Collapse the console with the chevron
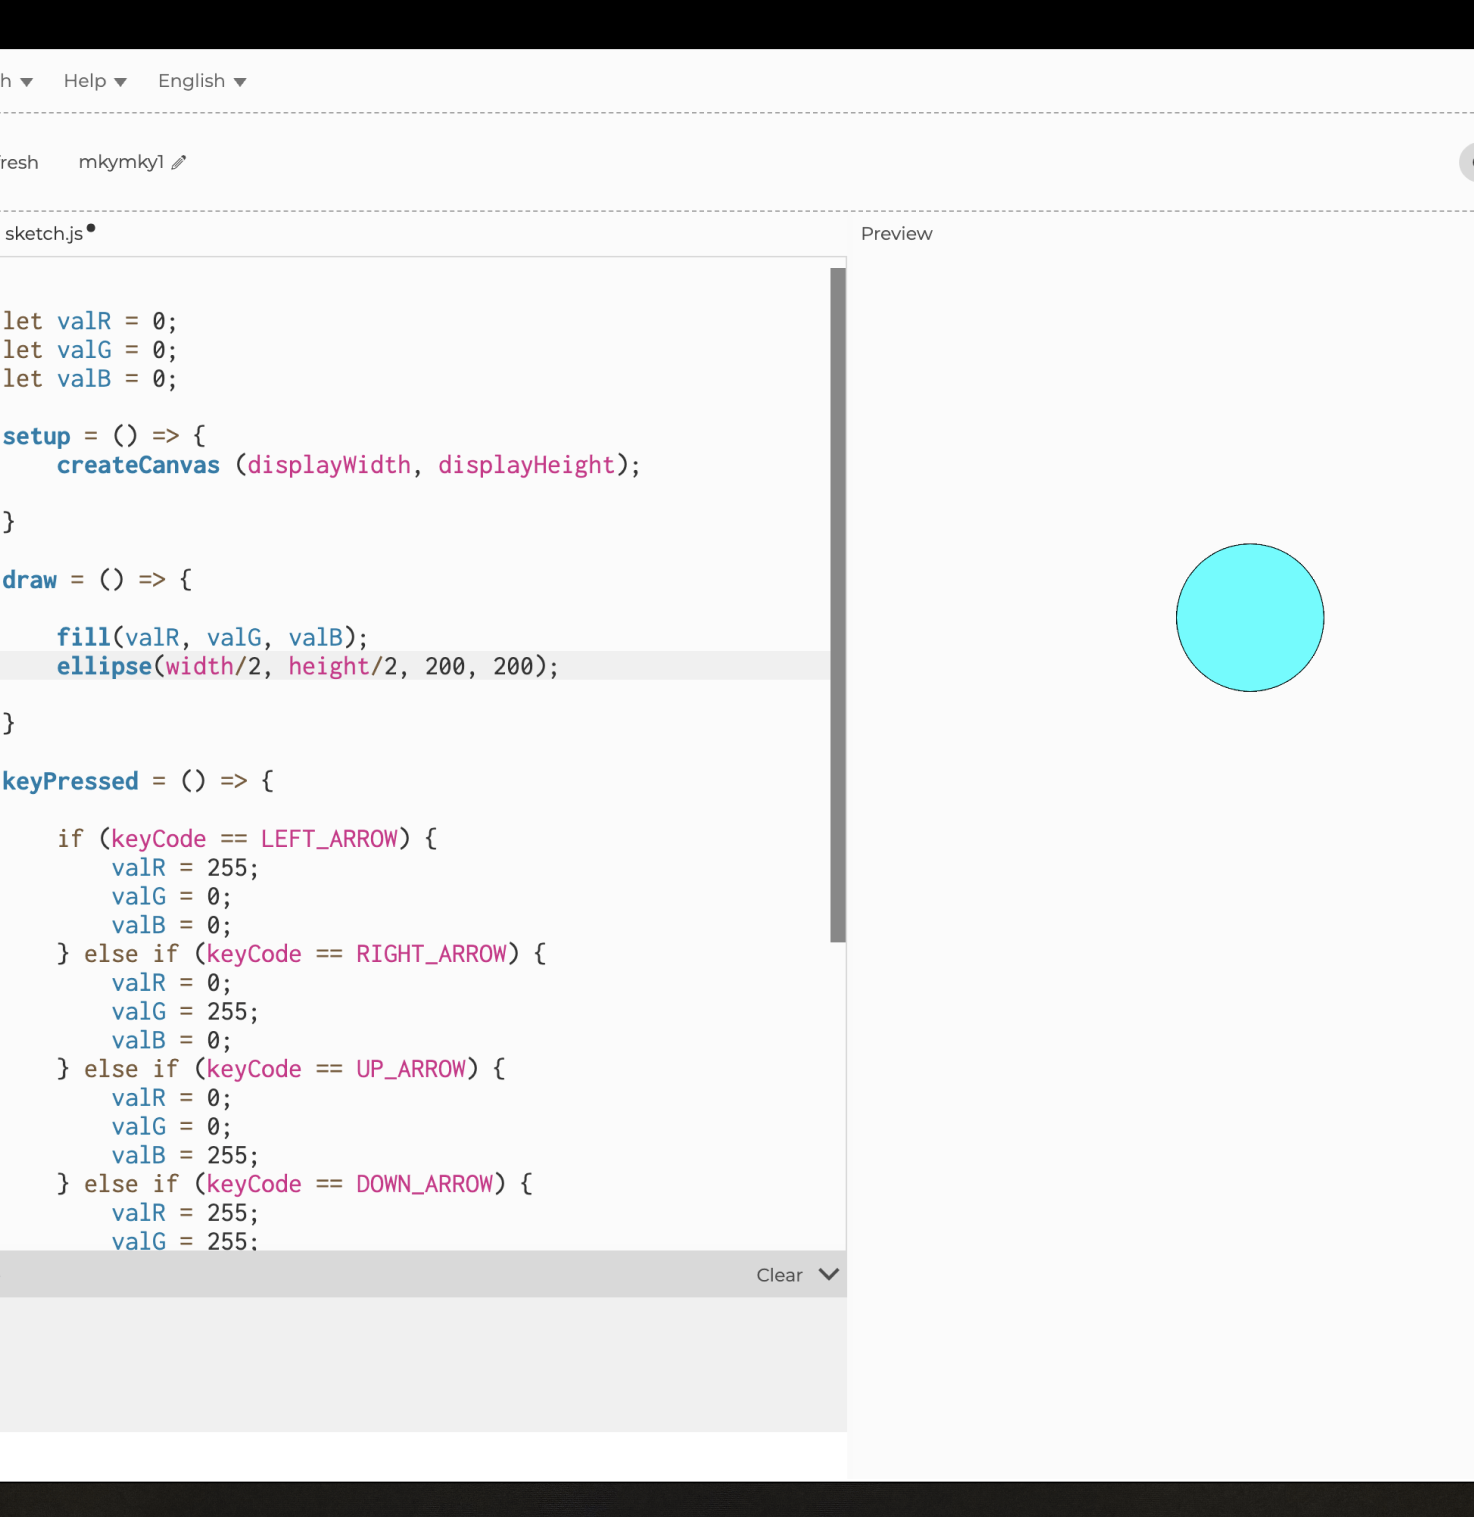Image resolution: width=1474 pixels, height=1517 pixels. 829,1274
